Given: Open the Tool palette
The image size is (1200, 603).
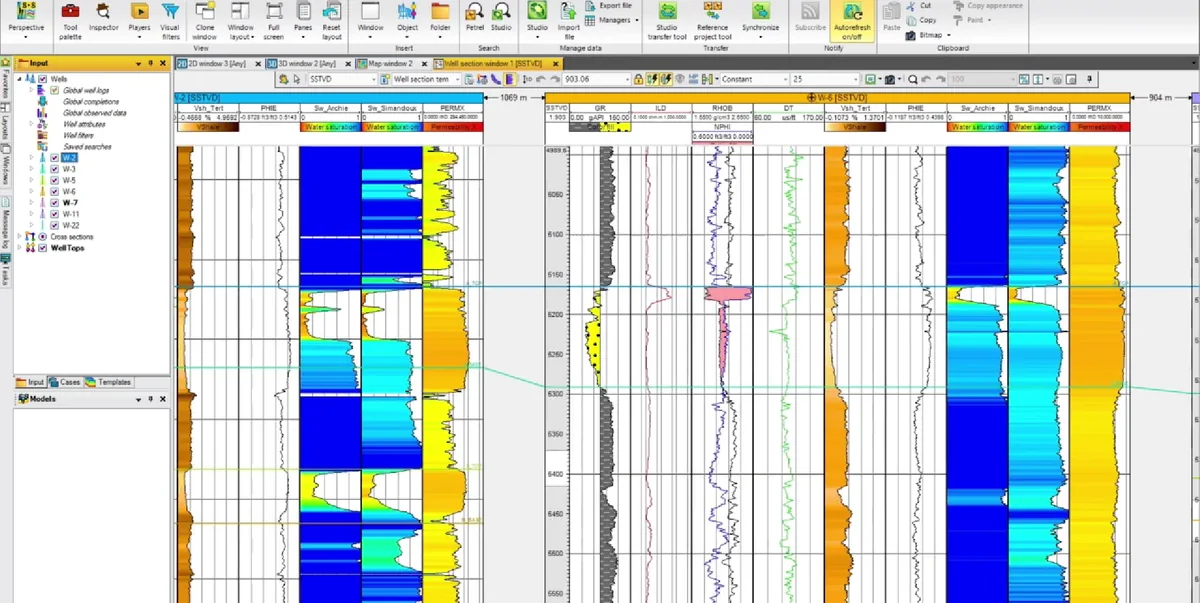Looking at the screenshot, I should pyautogui.click(x=70, y=20).
